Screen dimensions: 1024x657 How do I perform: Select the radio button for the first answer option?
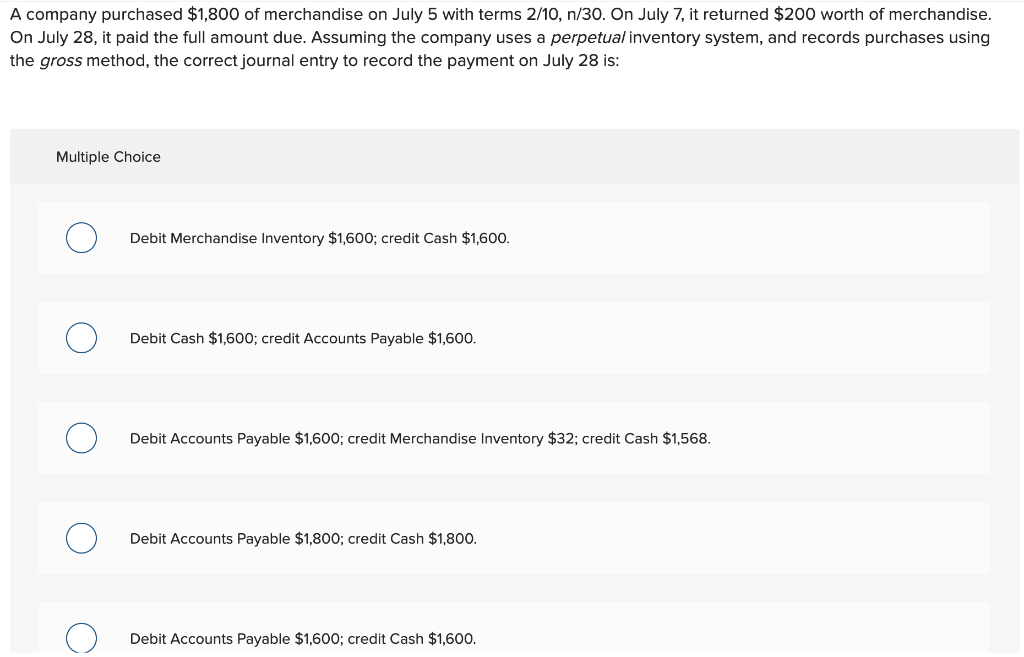pos(81,238)
